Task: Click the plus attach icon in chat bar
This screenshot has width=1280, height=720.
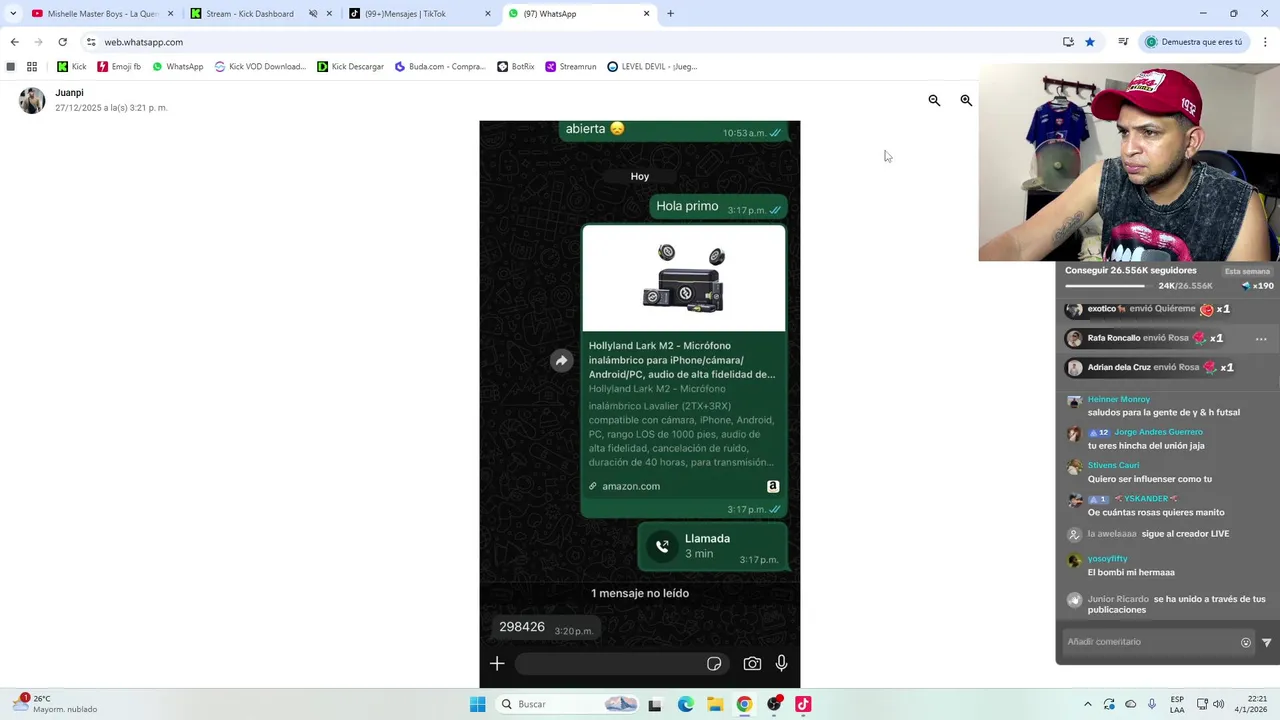Action: 497,663
